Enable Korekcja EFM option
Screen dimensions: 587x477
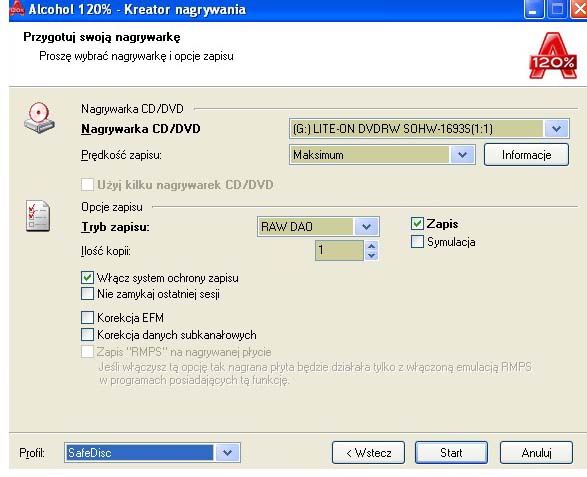pyautogui.click(x=87, y=318)
